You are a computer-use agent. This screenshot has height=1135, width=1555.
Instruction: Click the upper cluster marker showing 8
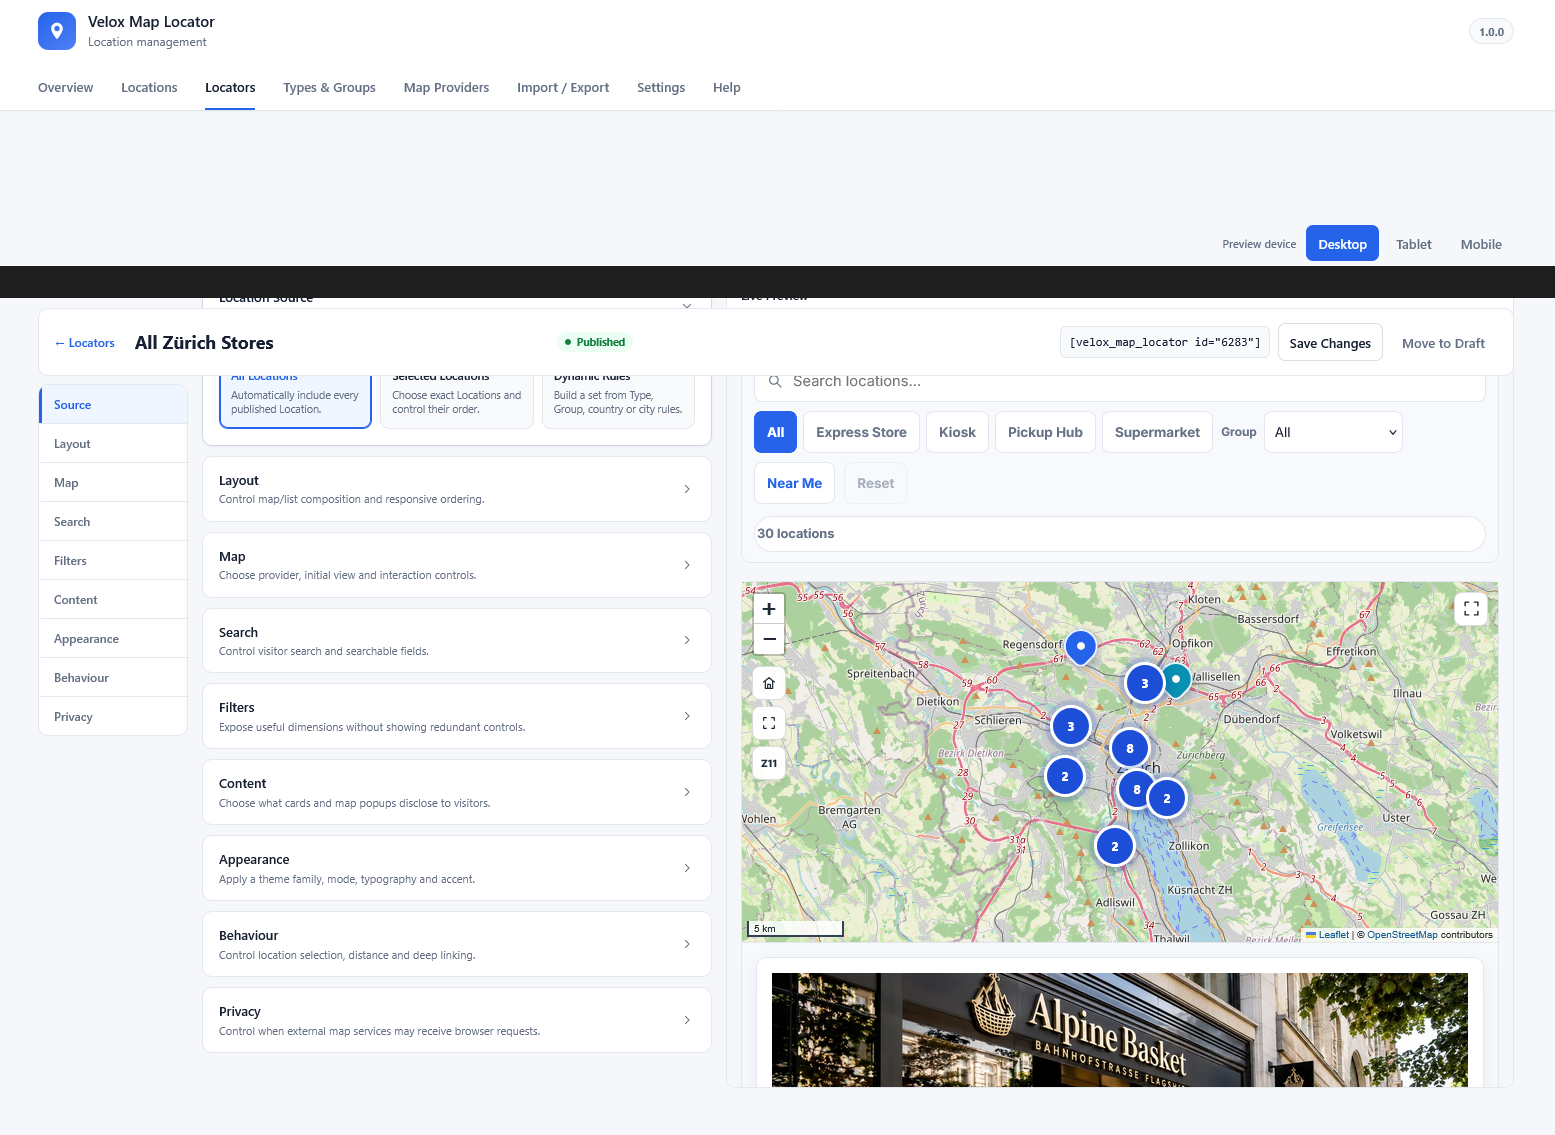pos(1130,748)
